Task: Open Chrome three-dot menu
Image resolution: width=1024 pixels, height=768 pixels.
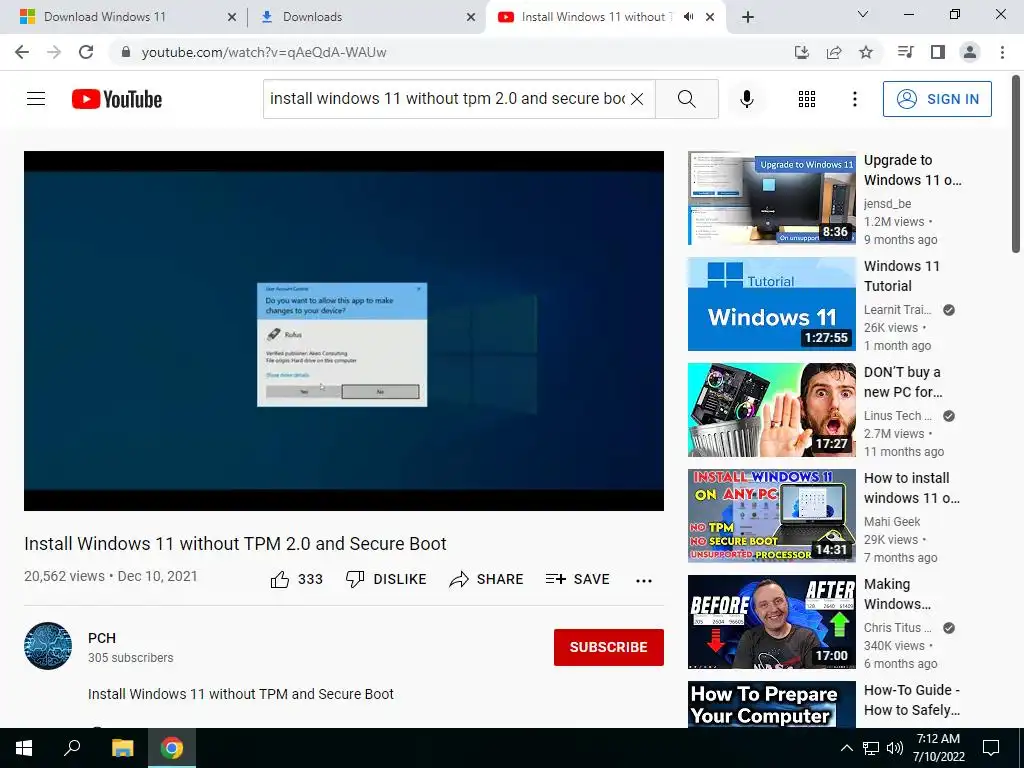Action: (x=1002, y=52)
